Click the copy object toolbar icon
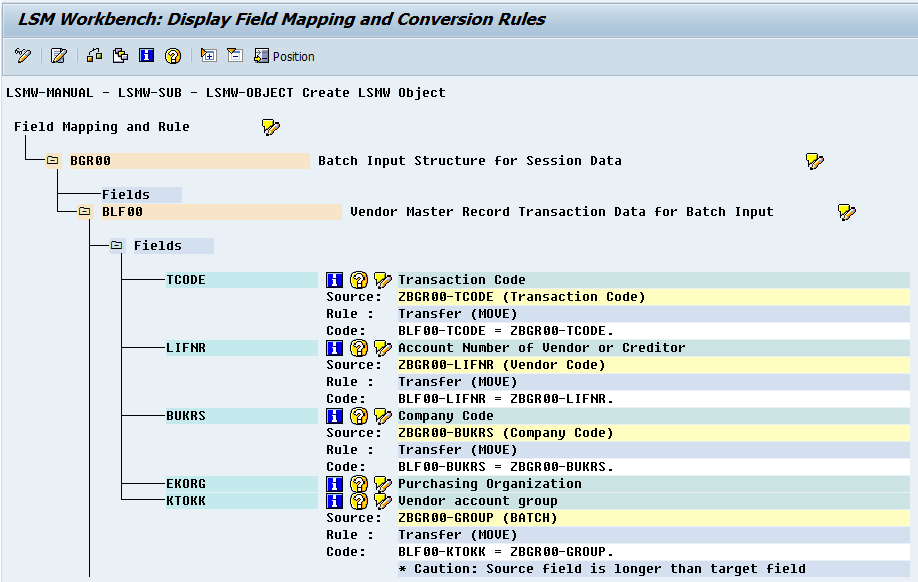The image size is (918, 582). (x=120, y=55)
